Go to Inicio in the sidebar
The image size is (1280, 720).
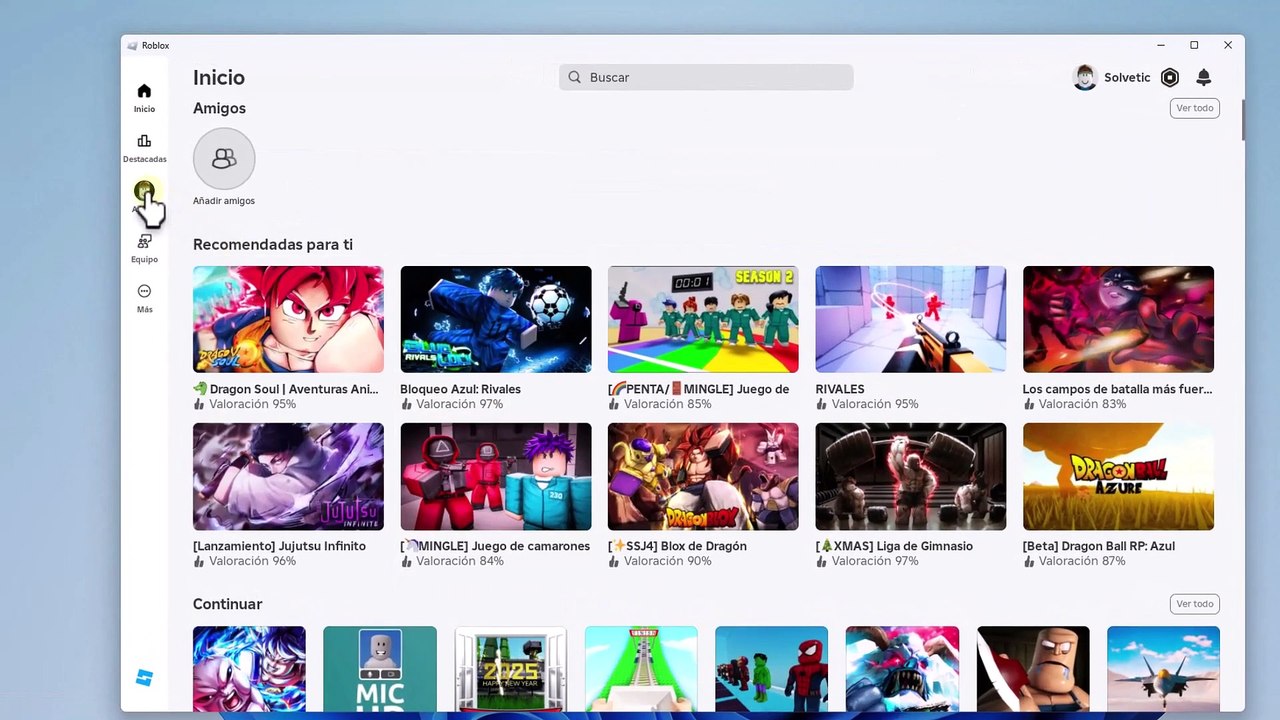click(x=144, y=98)
